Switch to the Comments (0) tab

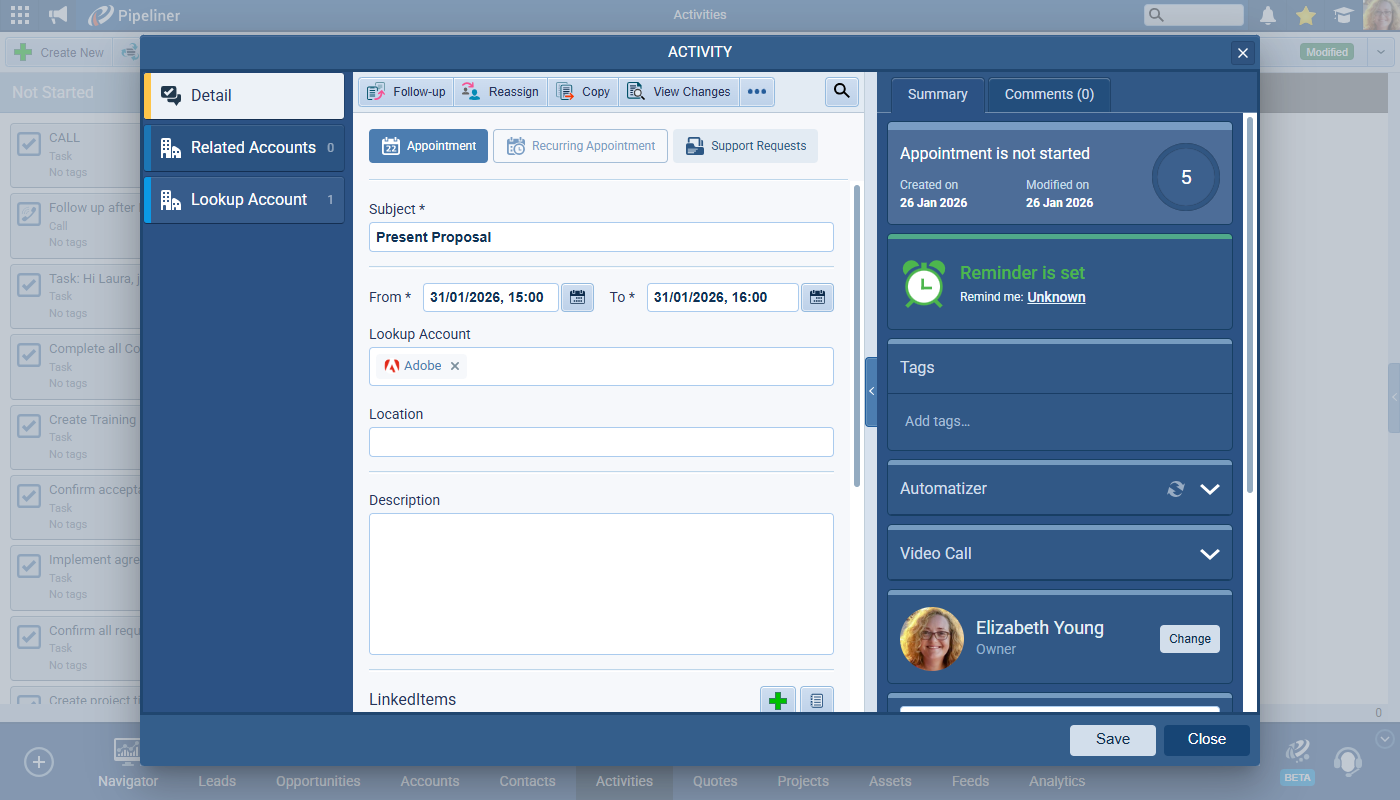tap(1049, 95)
